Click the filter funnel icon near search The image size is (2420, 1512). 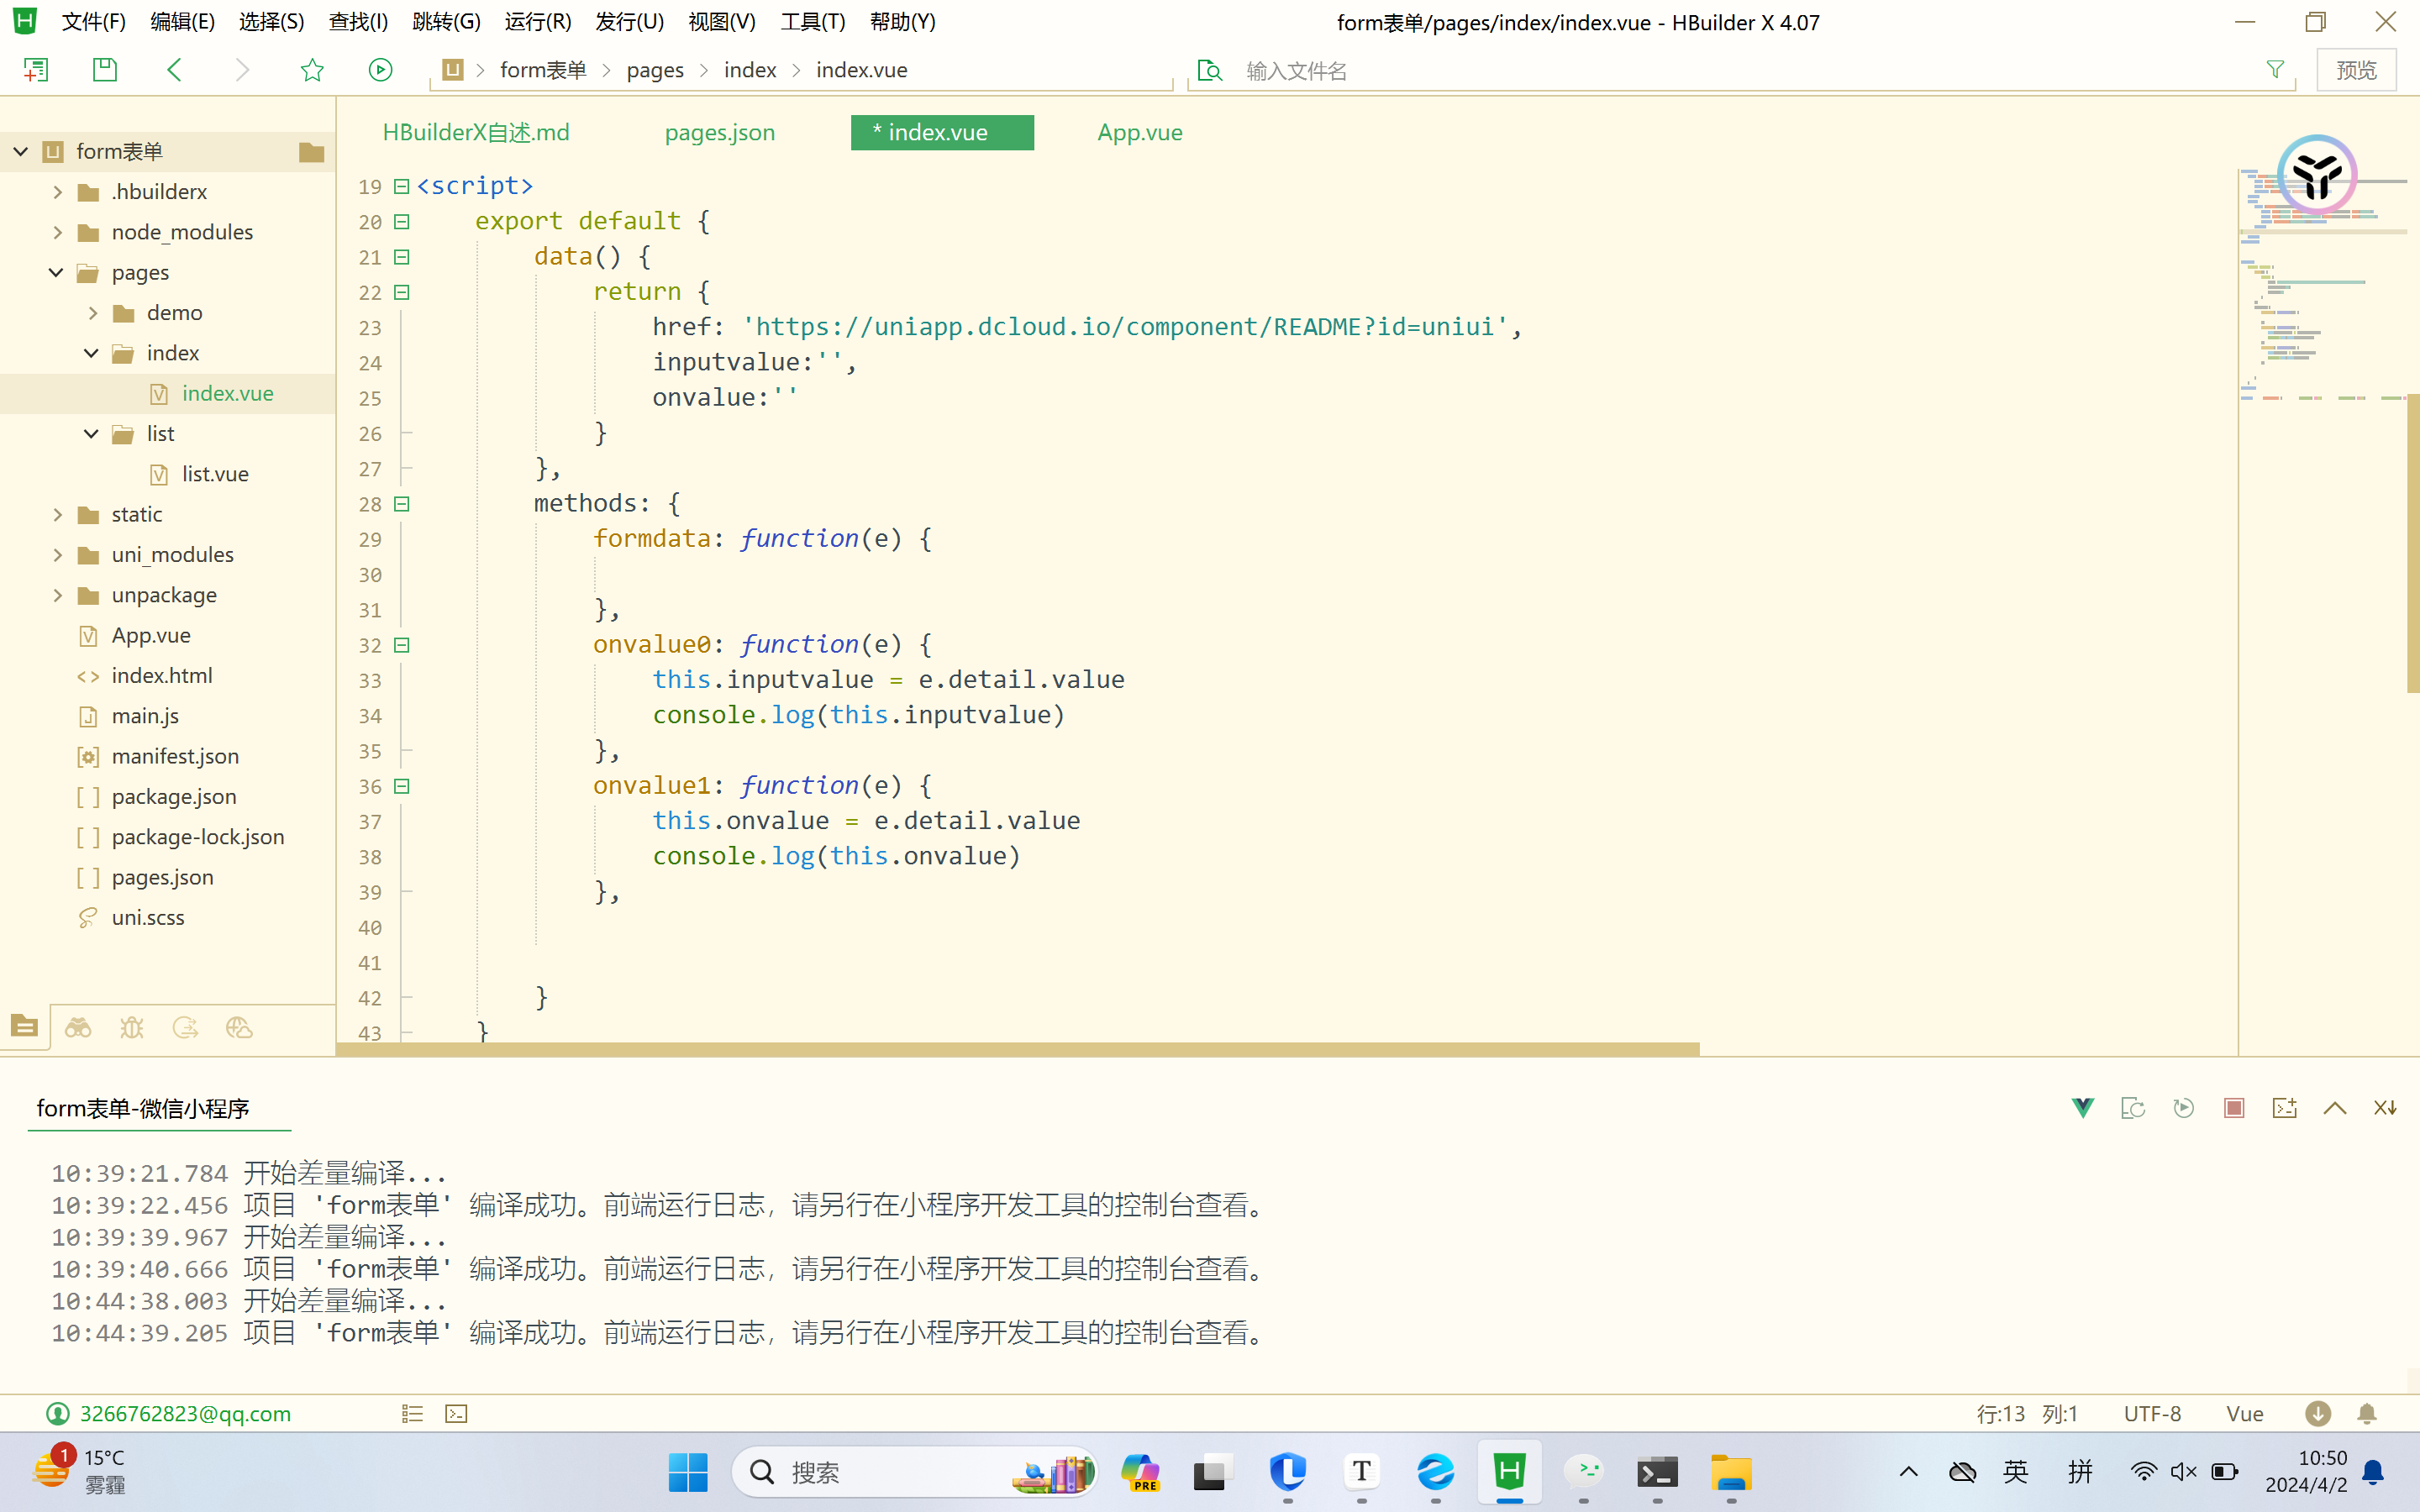point(2275,70)
